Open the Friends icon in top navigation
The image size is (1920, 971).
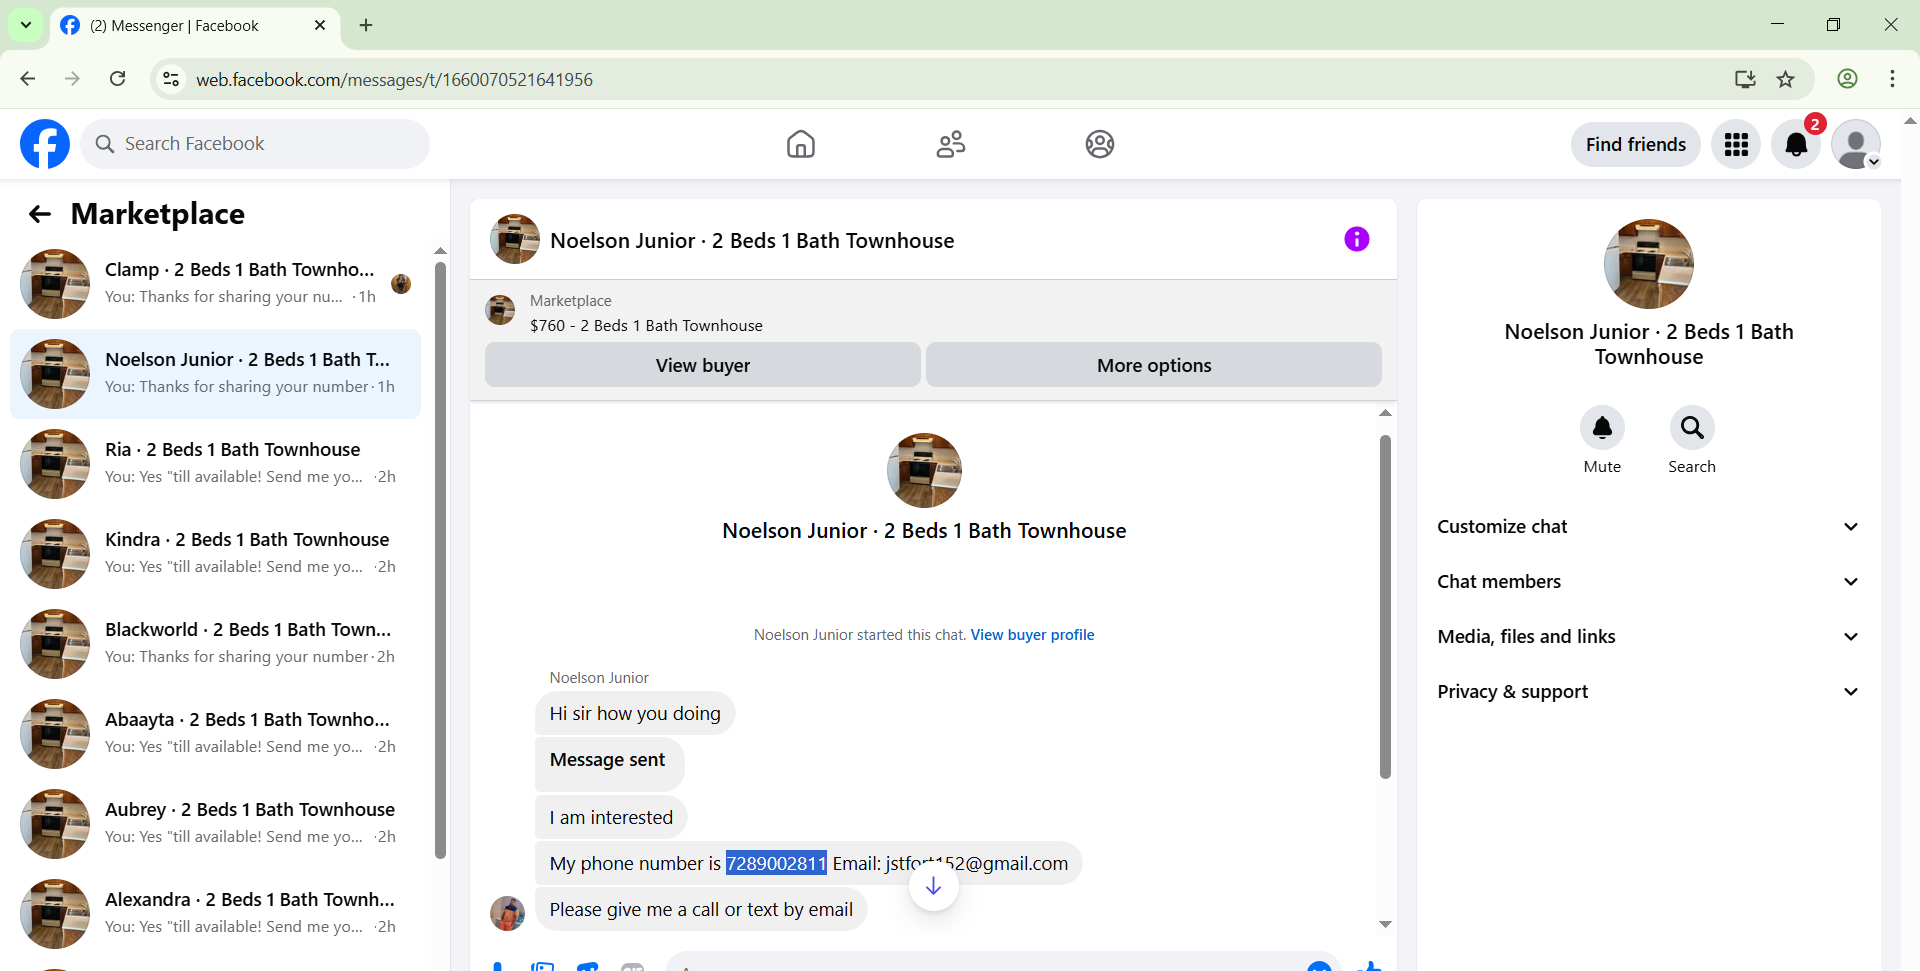pyautogui.click(x=951, y=144)
